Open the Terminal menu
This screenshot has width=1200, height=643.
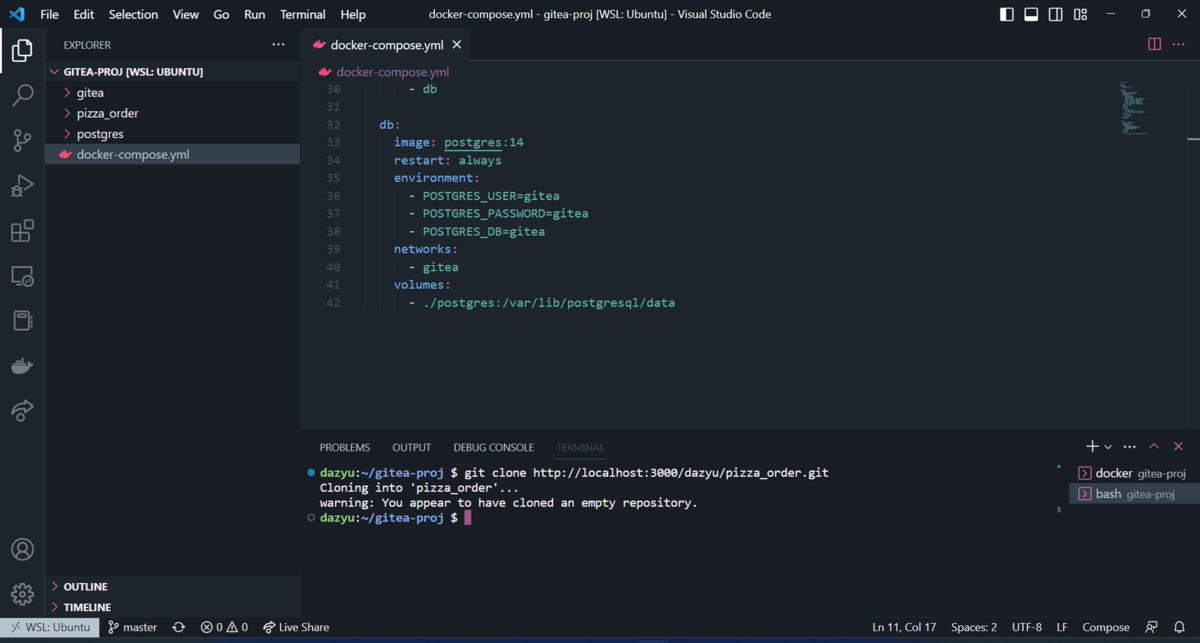click(303, 14)
